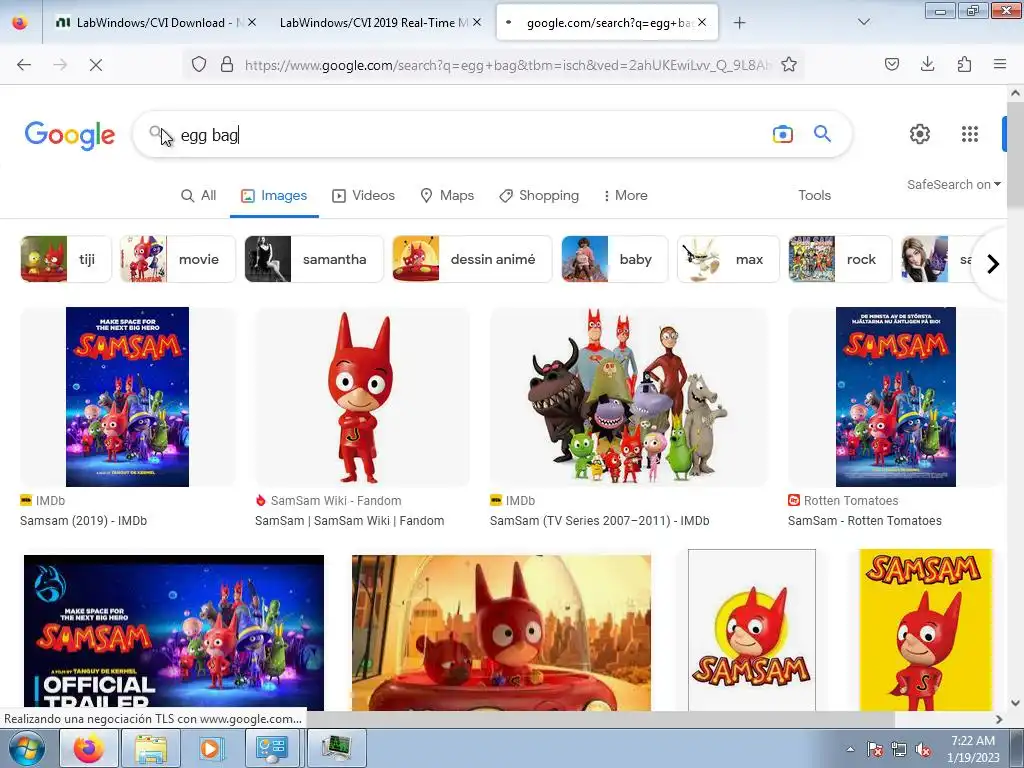Screen dimensions: 1024x768
Task: Open the yellow SAMSAM poster image
Action: pos(926,630)
